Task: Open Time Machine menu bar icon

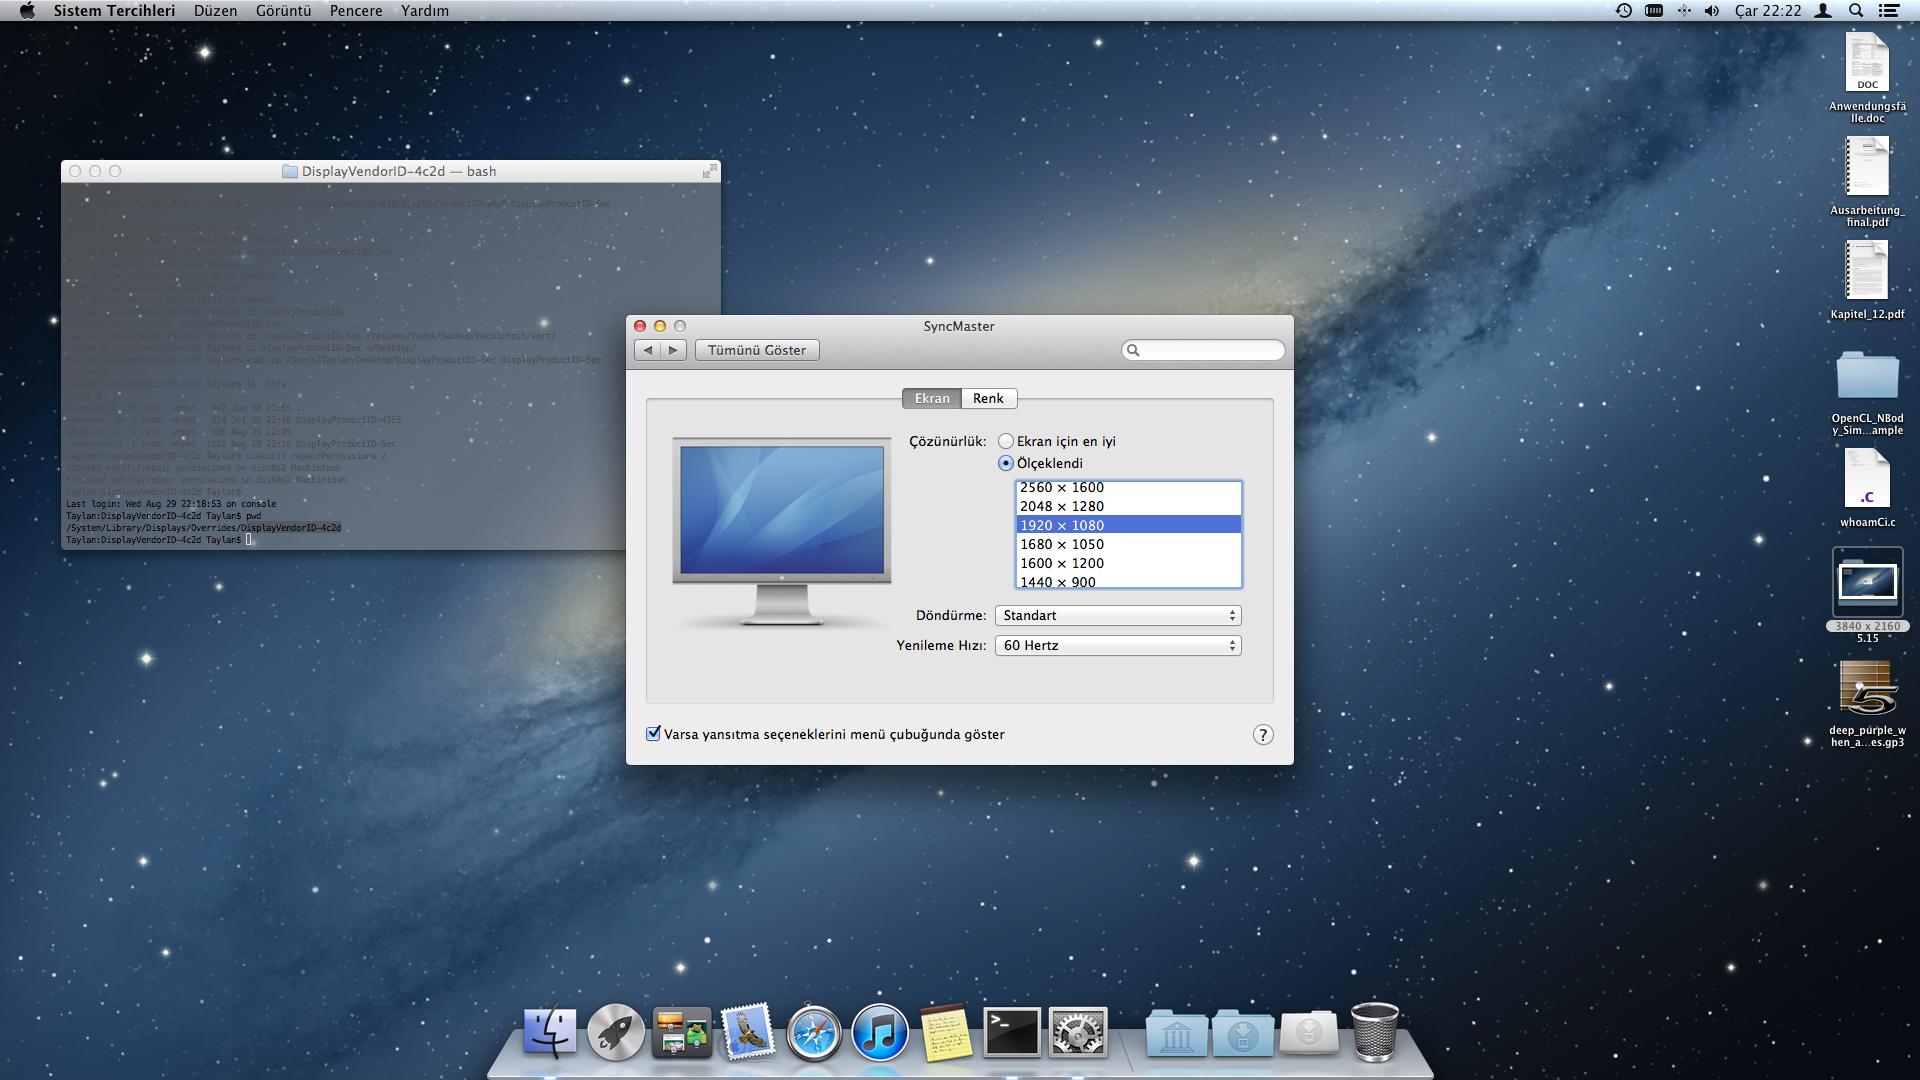Action: 1624,11
